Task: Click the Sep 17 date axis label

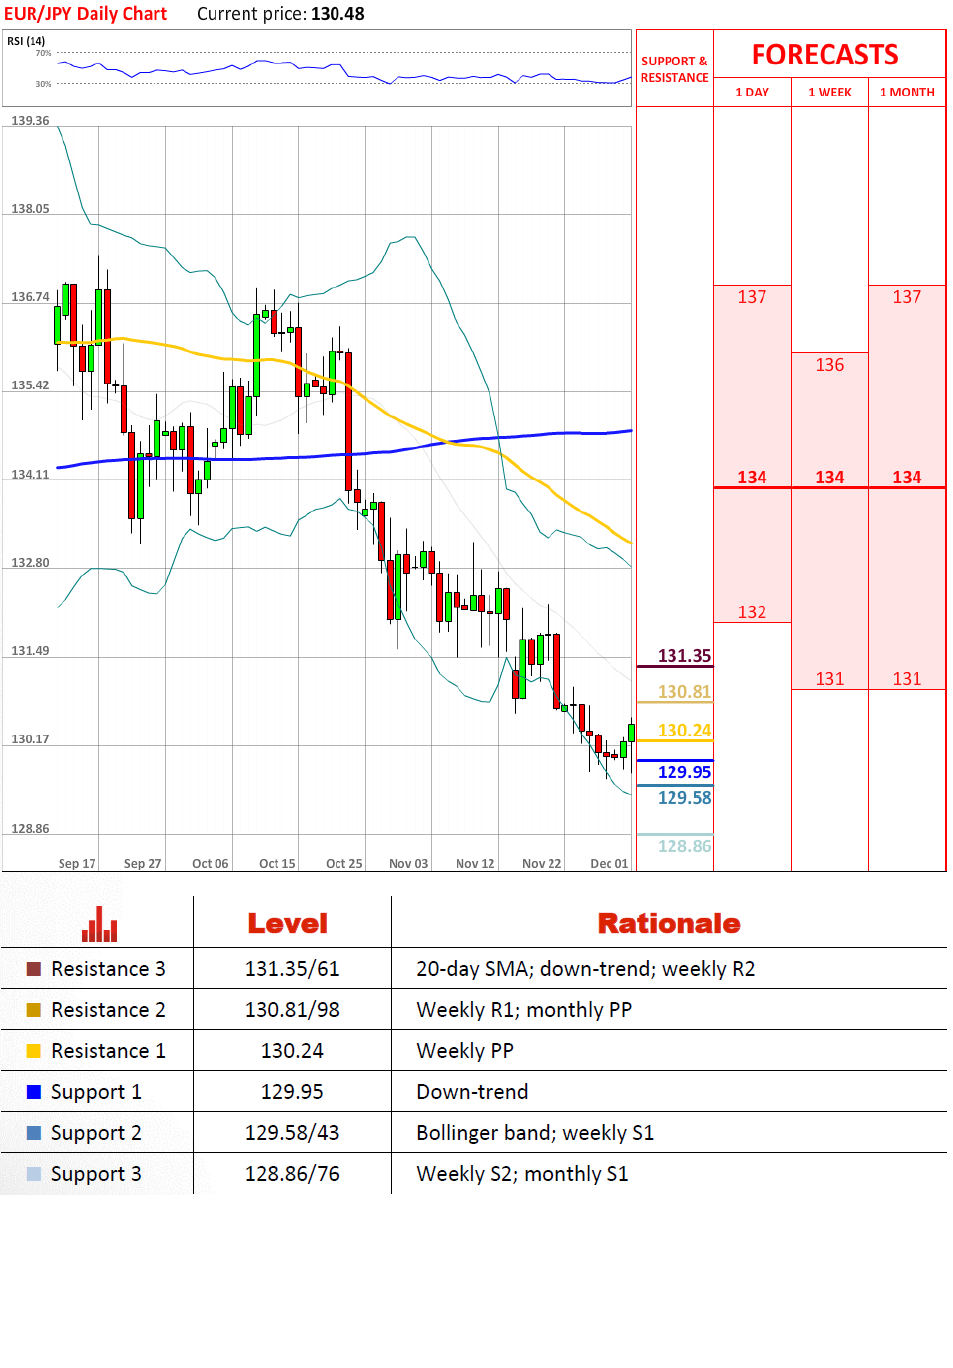Action: pyautogui.click(x=77, y=864)
